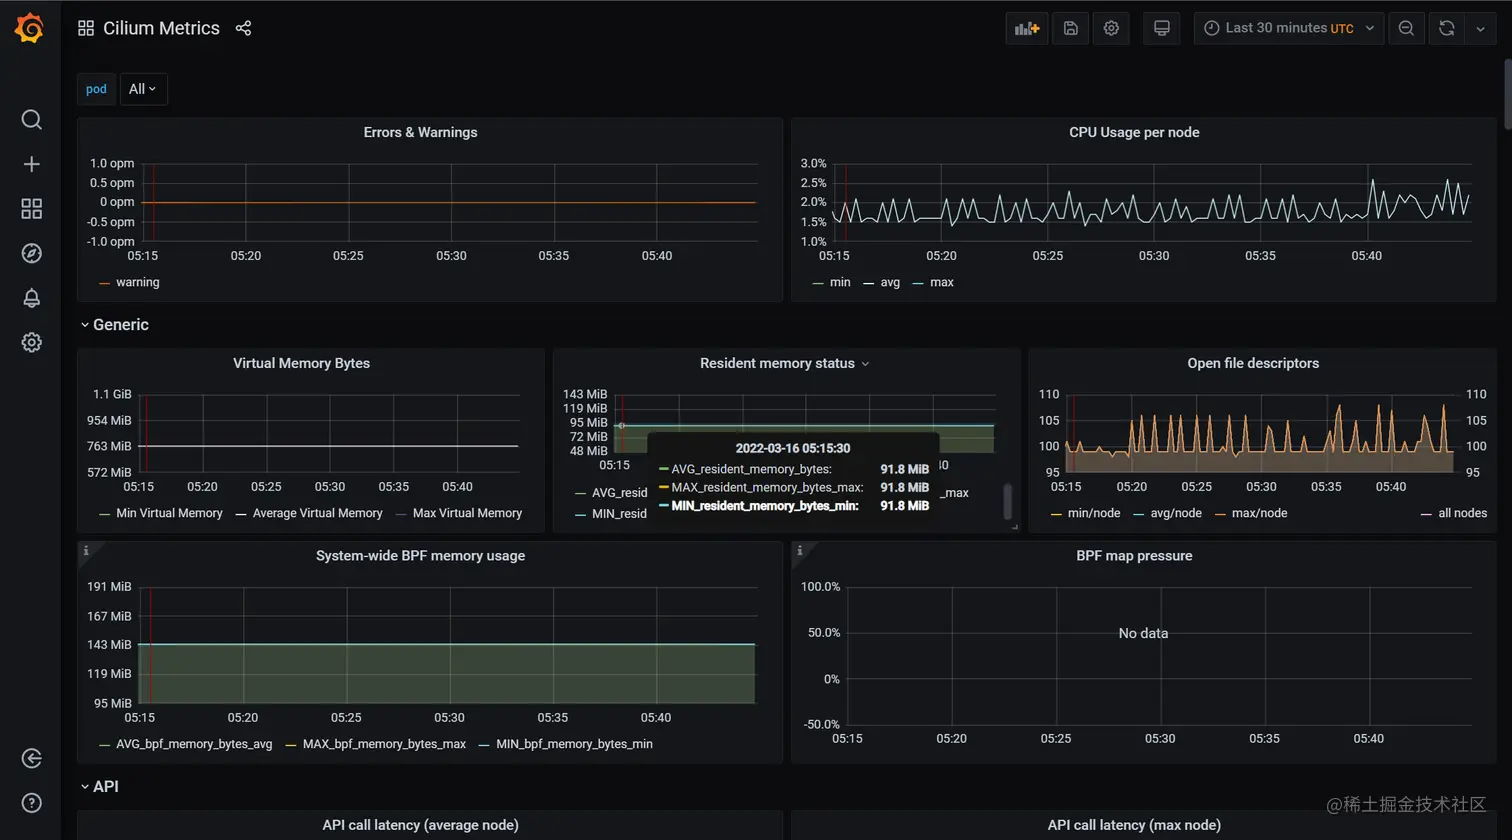Toggle all nodes legend series
Screen dimensions: 1512x840
pyautogui.click(x=1462, y=513)
